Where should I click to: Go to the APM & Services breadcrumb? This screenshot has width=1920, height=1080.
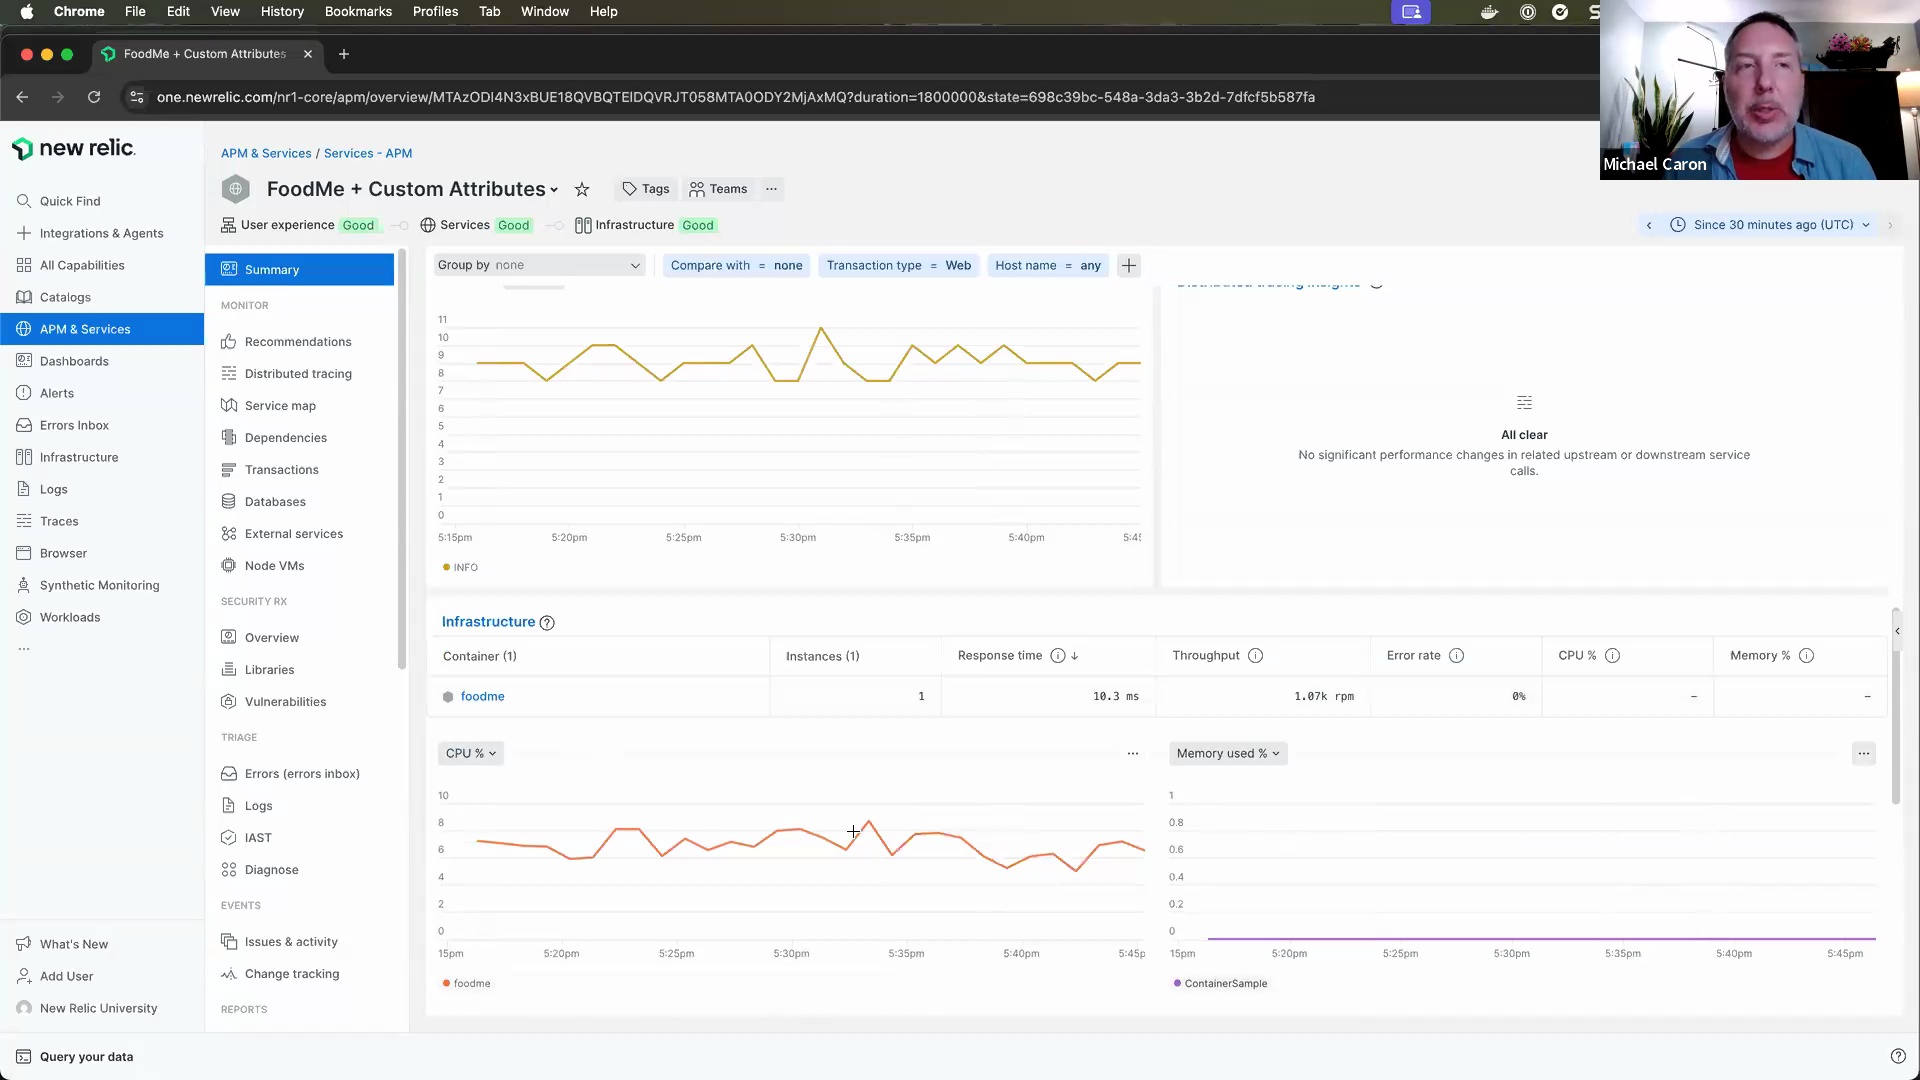coord(266,154)
